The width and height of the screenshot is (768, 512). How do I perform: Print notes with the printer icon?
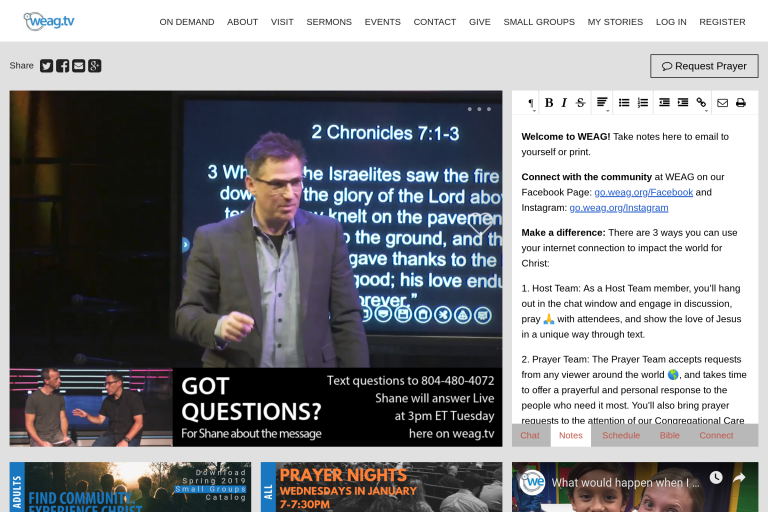coord(741,103)
